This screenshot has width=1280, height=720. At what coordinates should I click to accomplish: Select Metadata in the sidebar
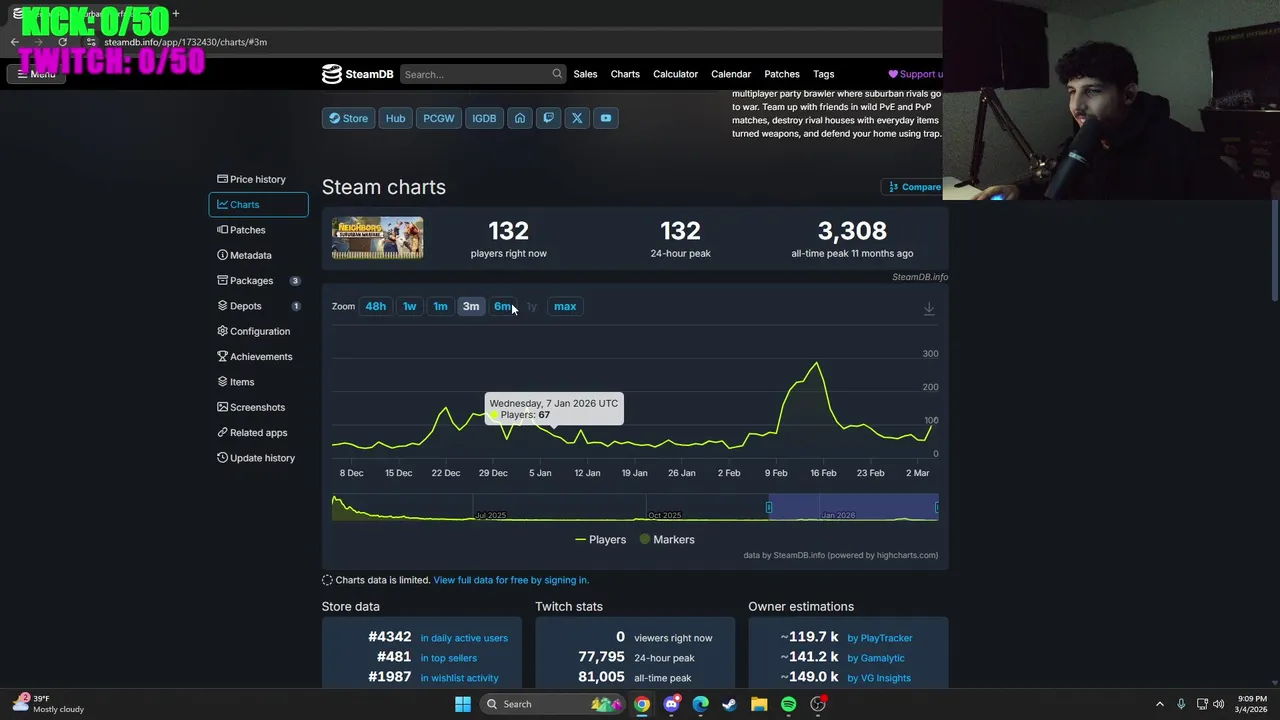(x=258, y=255)
